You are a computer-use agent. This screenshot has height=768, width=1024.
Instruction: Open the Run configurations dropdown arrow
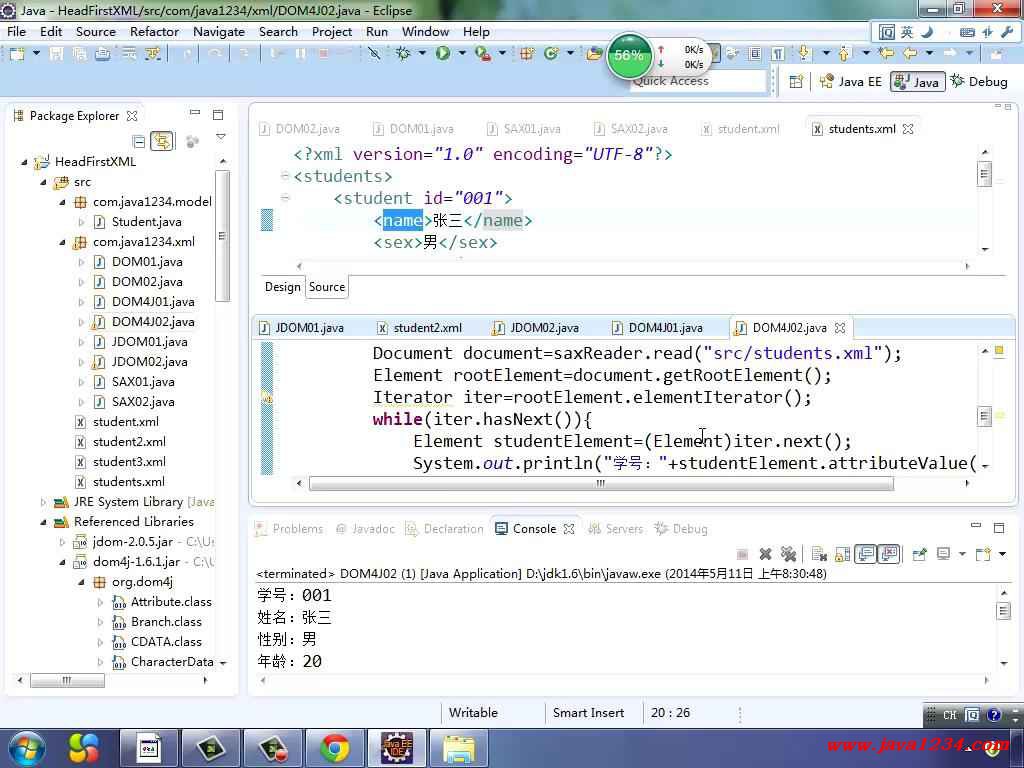coord(462,54)
